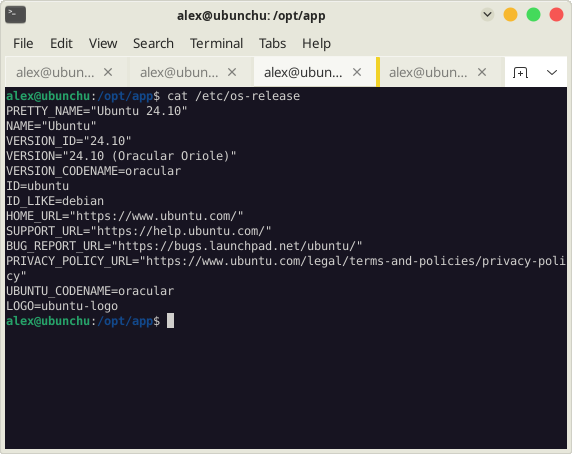Switch to the first terminal tab
The image size is (572, 454).
click(x=66, y=72)
